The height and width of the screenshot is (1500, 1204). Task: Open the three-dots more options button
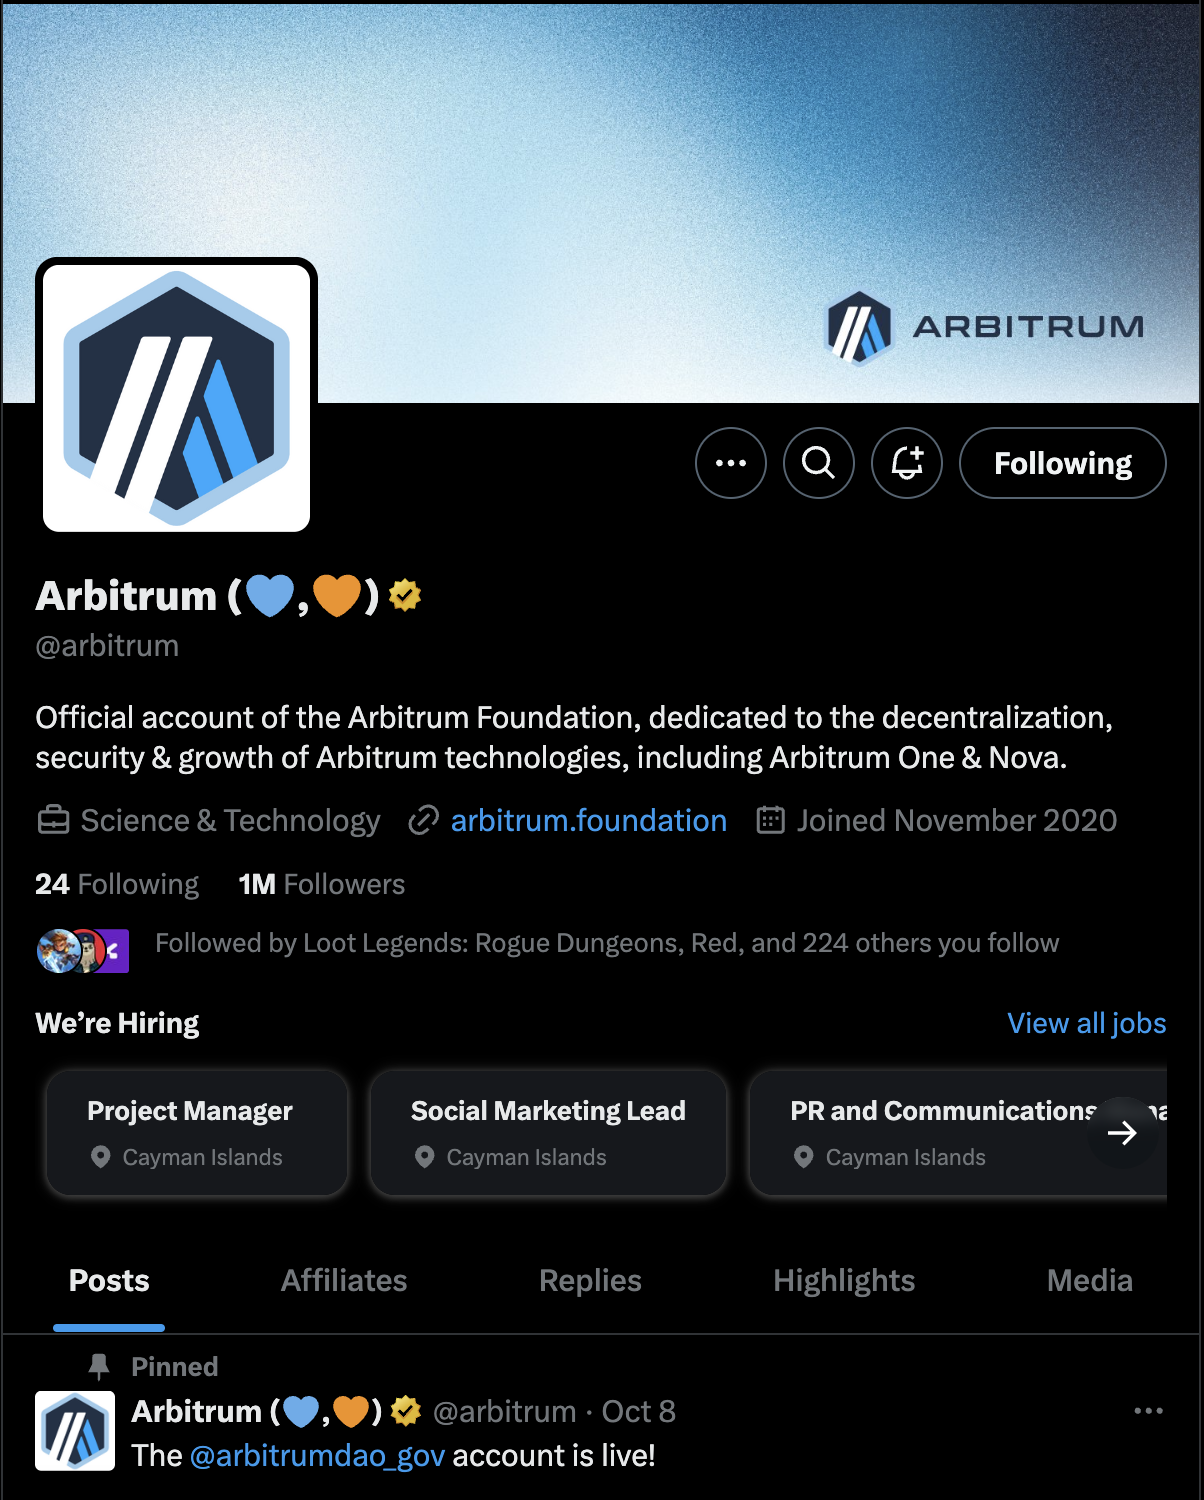coord(731,463)
